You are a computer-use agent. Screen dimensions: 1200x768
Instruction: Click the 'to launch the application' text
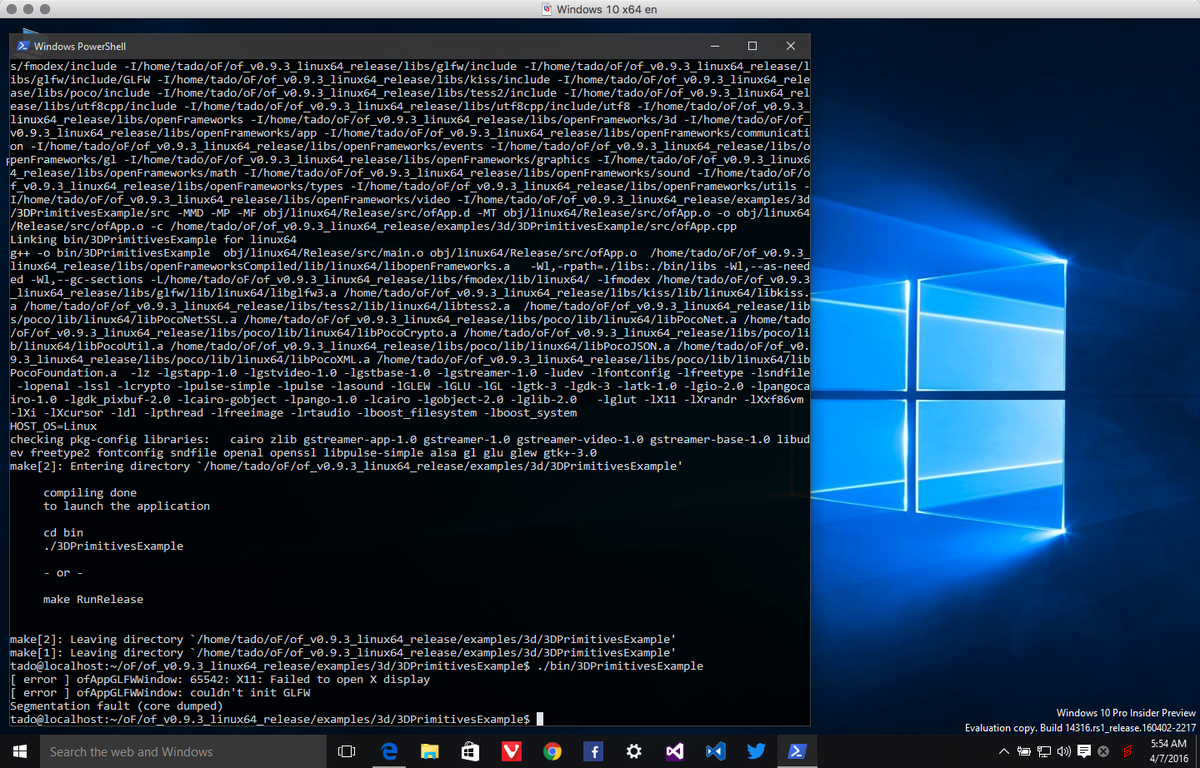pos(126,506)
